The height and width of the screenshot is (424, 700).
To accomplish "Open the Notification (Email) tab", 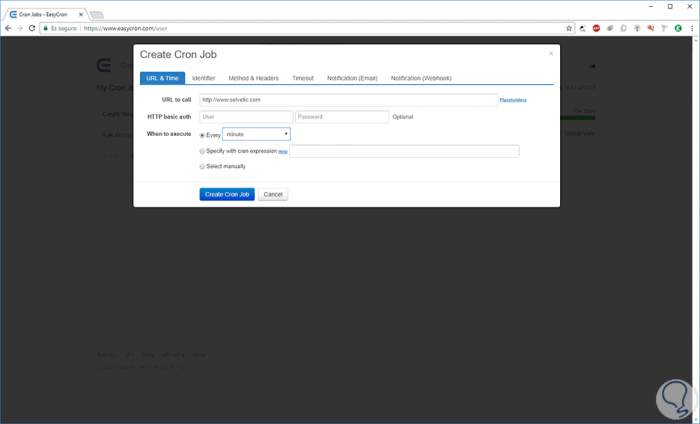I will click(352, 78).
